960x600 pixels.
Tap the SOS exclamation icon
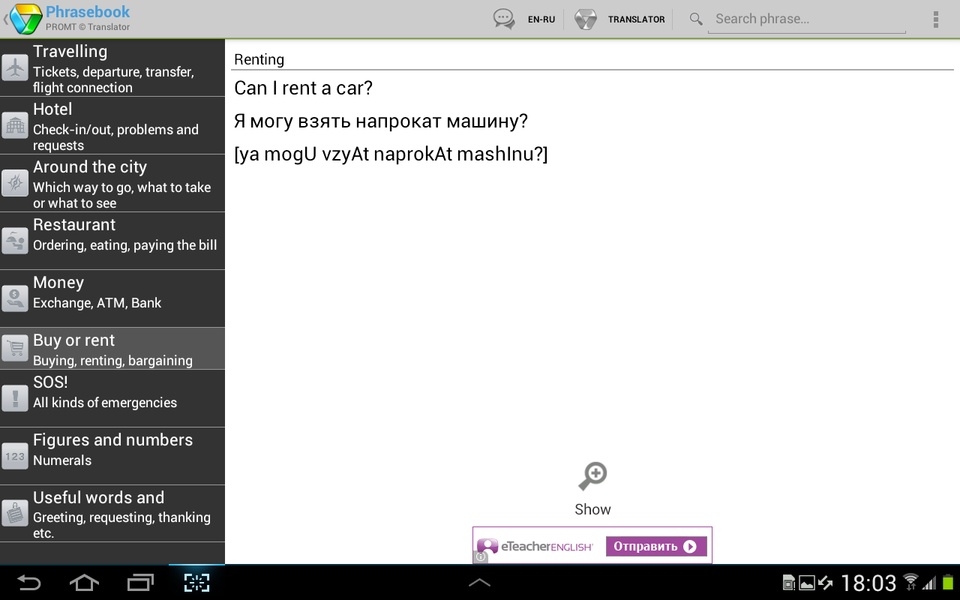pyautogui.click(x=15, y=398)
